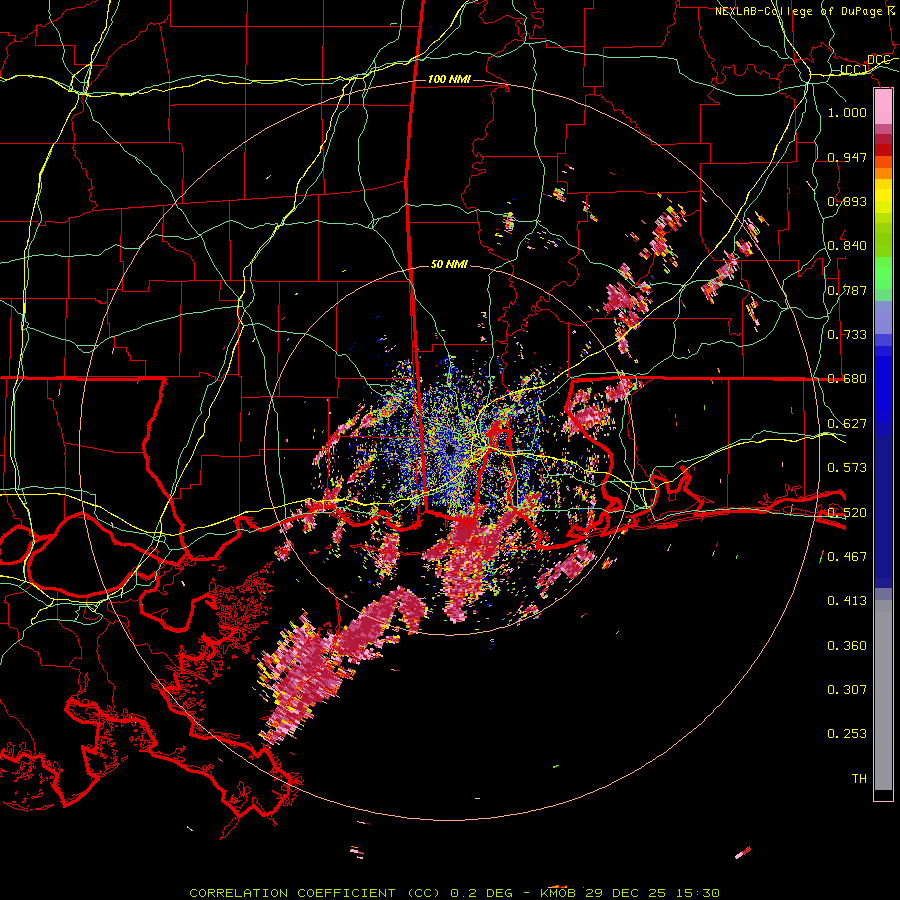900x900 pixels.
Task: Click the gray lower band of the color bar
Action: coord(883,695)
